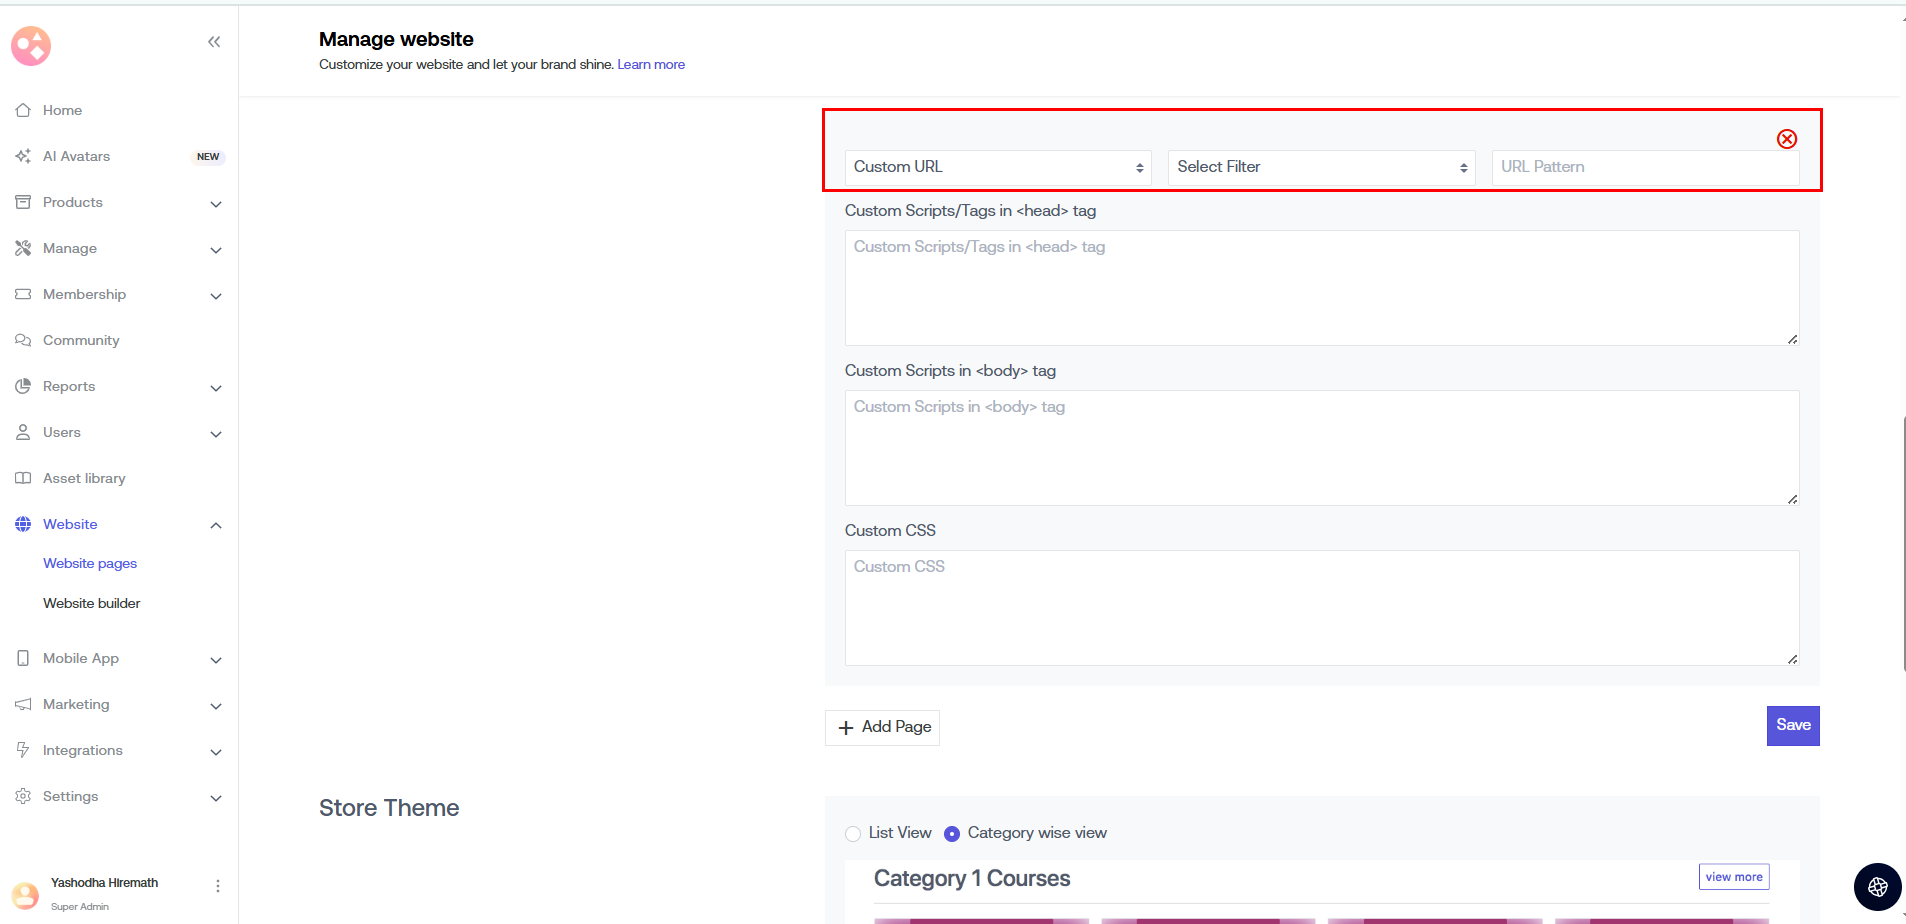
Task: Click the Home icon in sidebar
Action: tap(23, 110)
